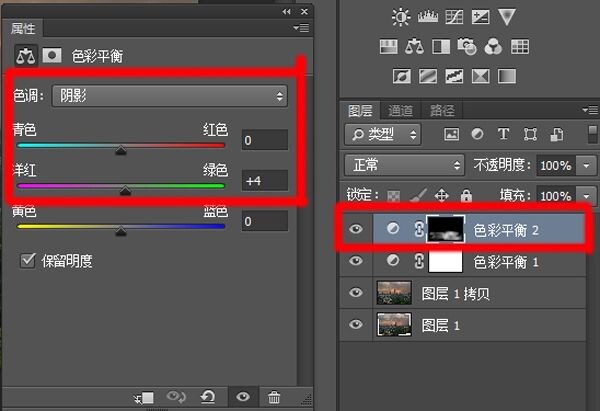Image resolution: width=600 pixels, height=411 pixels.
Task: Lock layer position
Action: (x=442, y=196)
